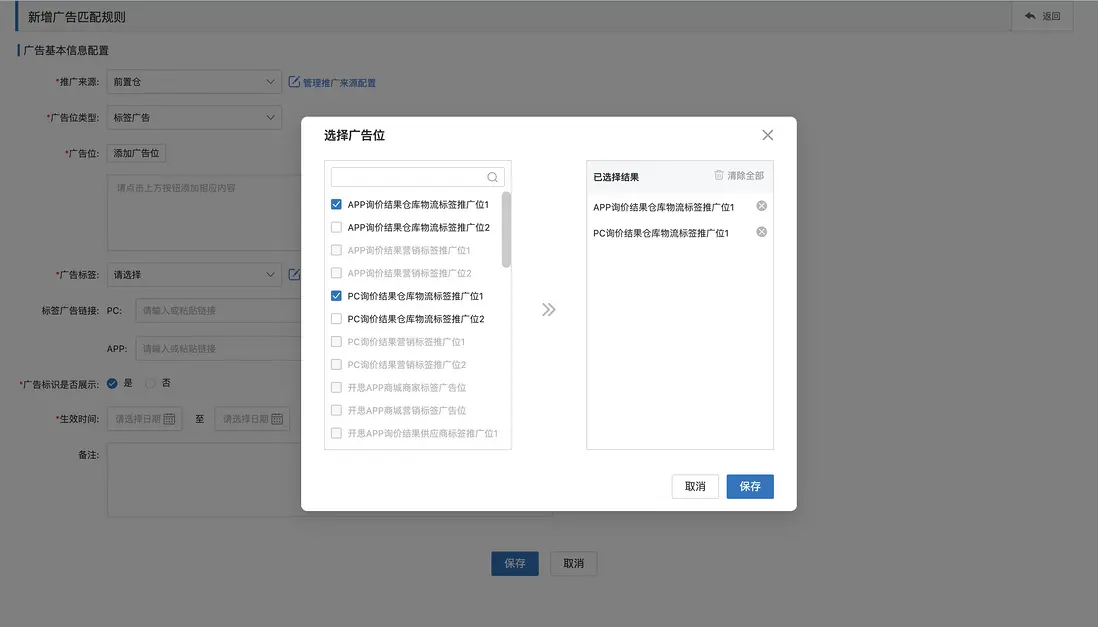Check PC询价结果营销标签推广位1 checkbox
The height and width of the screenshot is (627, 1098).
point(336,342)
